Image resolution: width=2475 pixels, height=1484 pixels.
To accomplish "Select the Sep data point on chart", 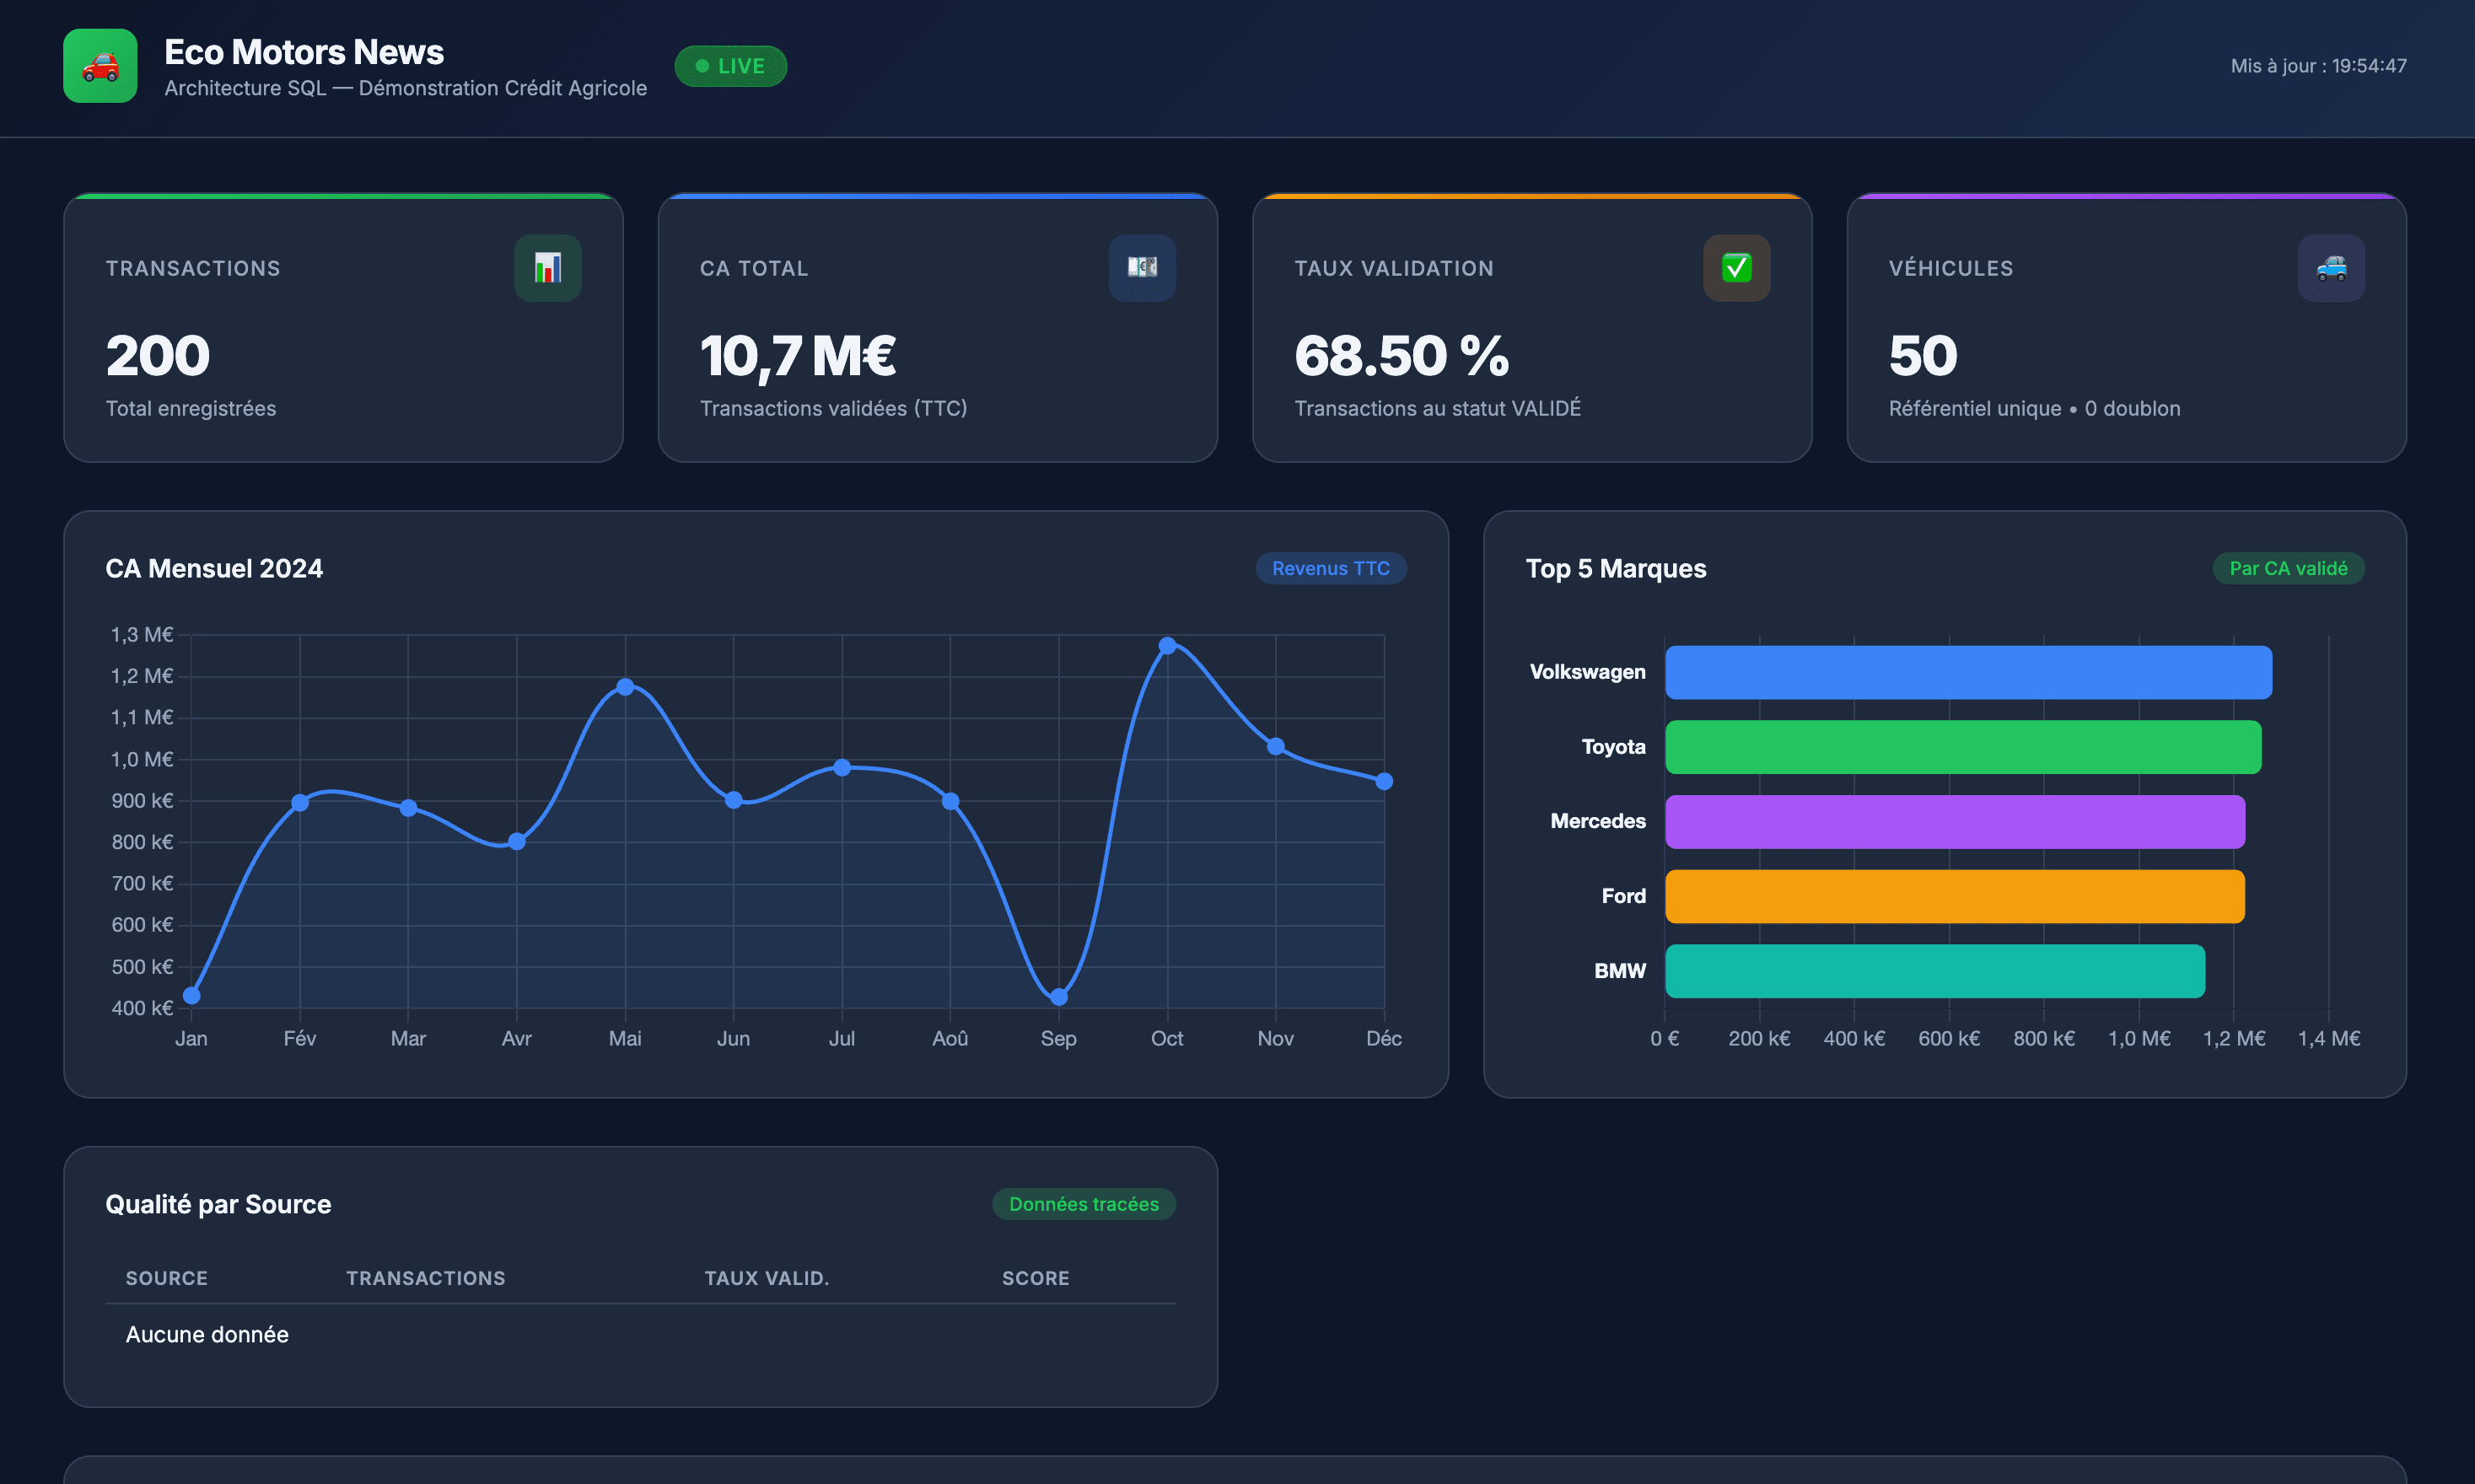I will point(1059,996).
